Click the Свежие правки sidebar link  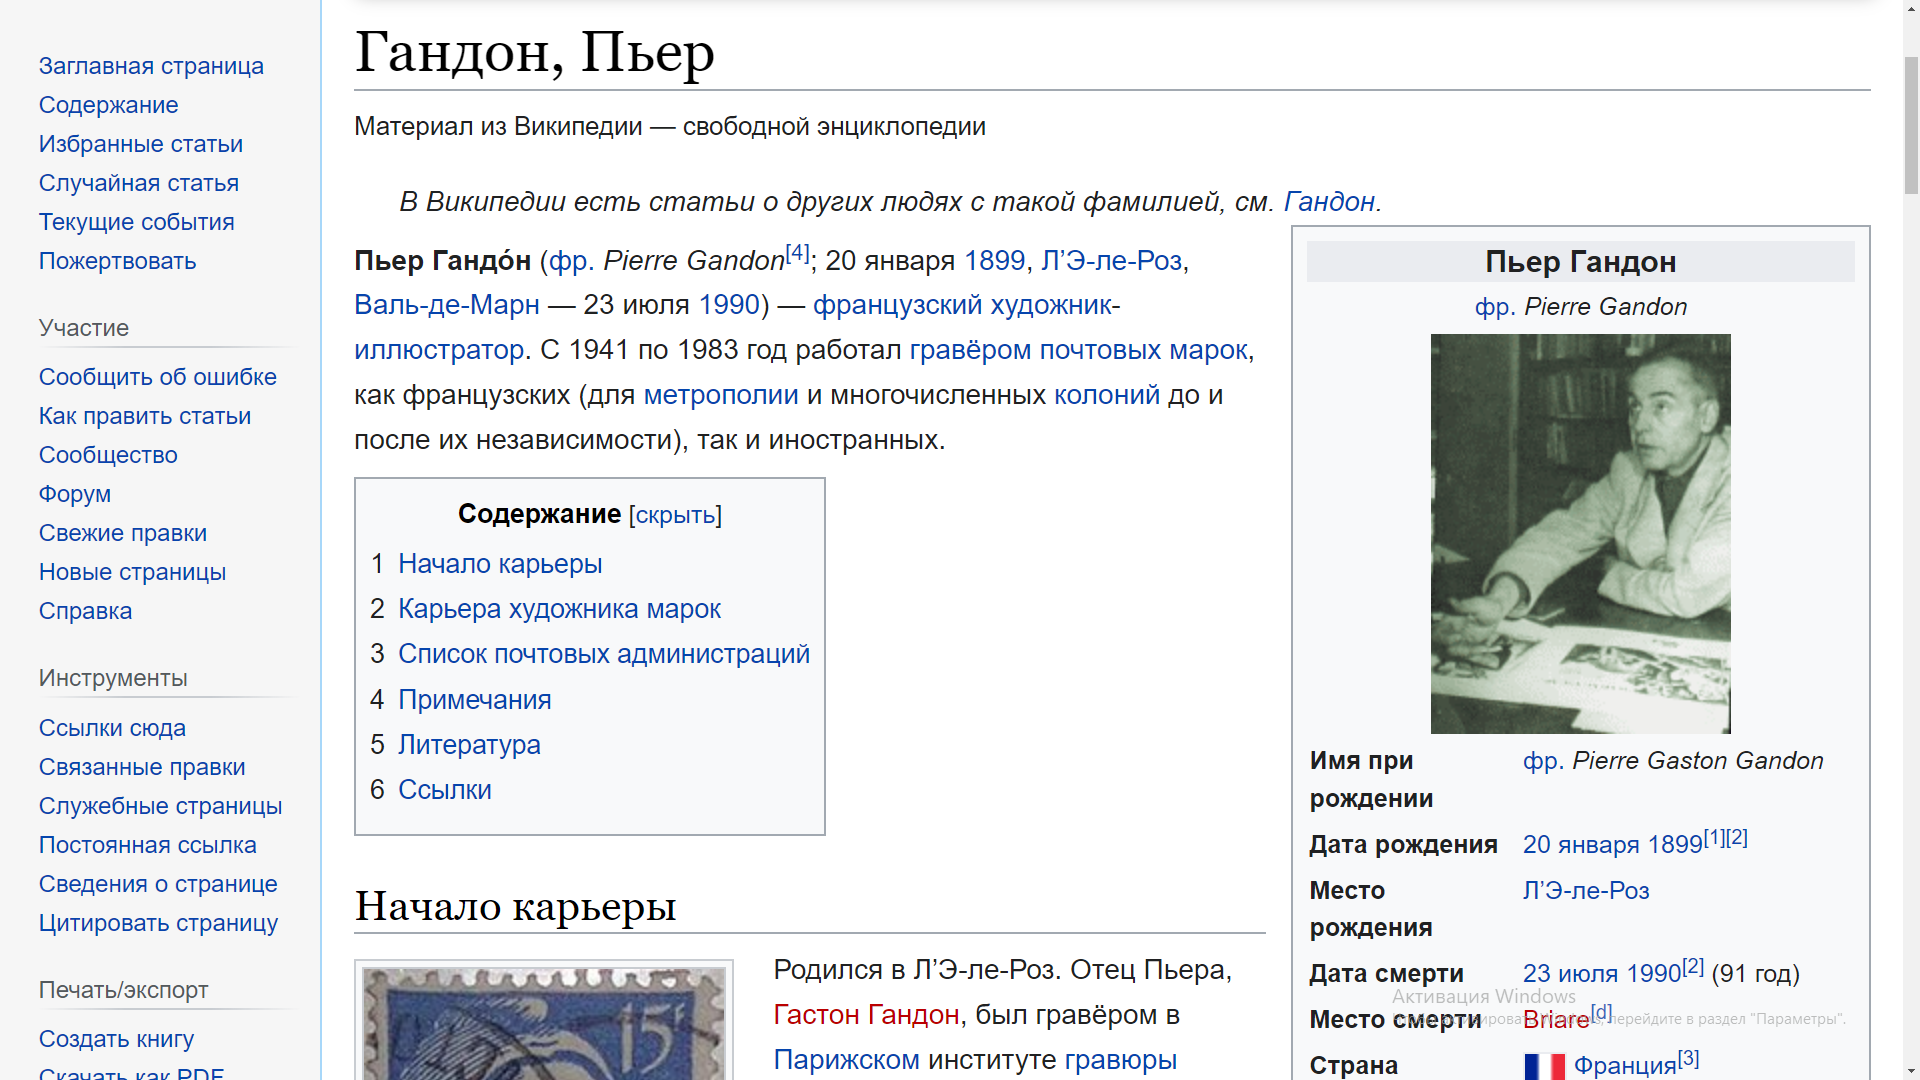click(x=122, y=533)
